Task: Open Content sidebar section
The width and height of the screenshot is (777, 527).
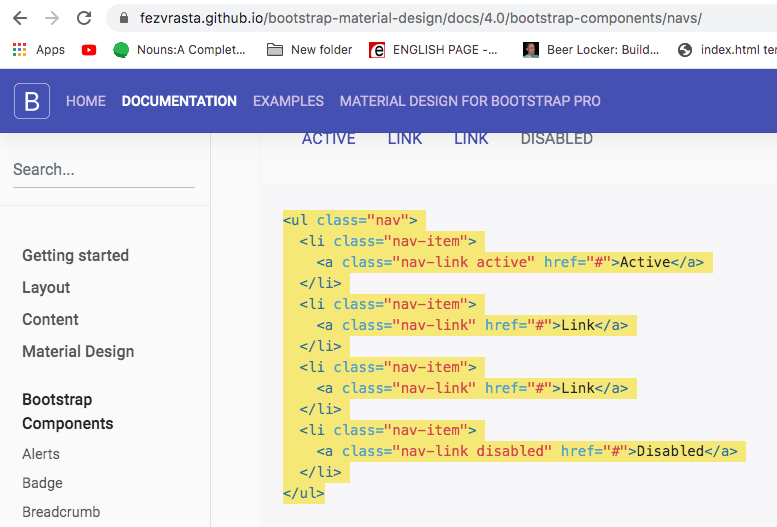Action: (x=50, y=319)
